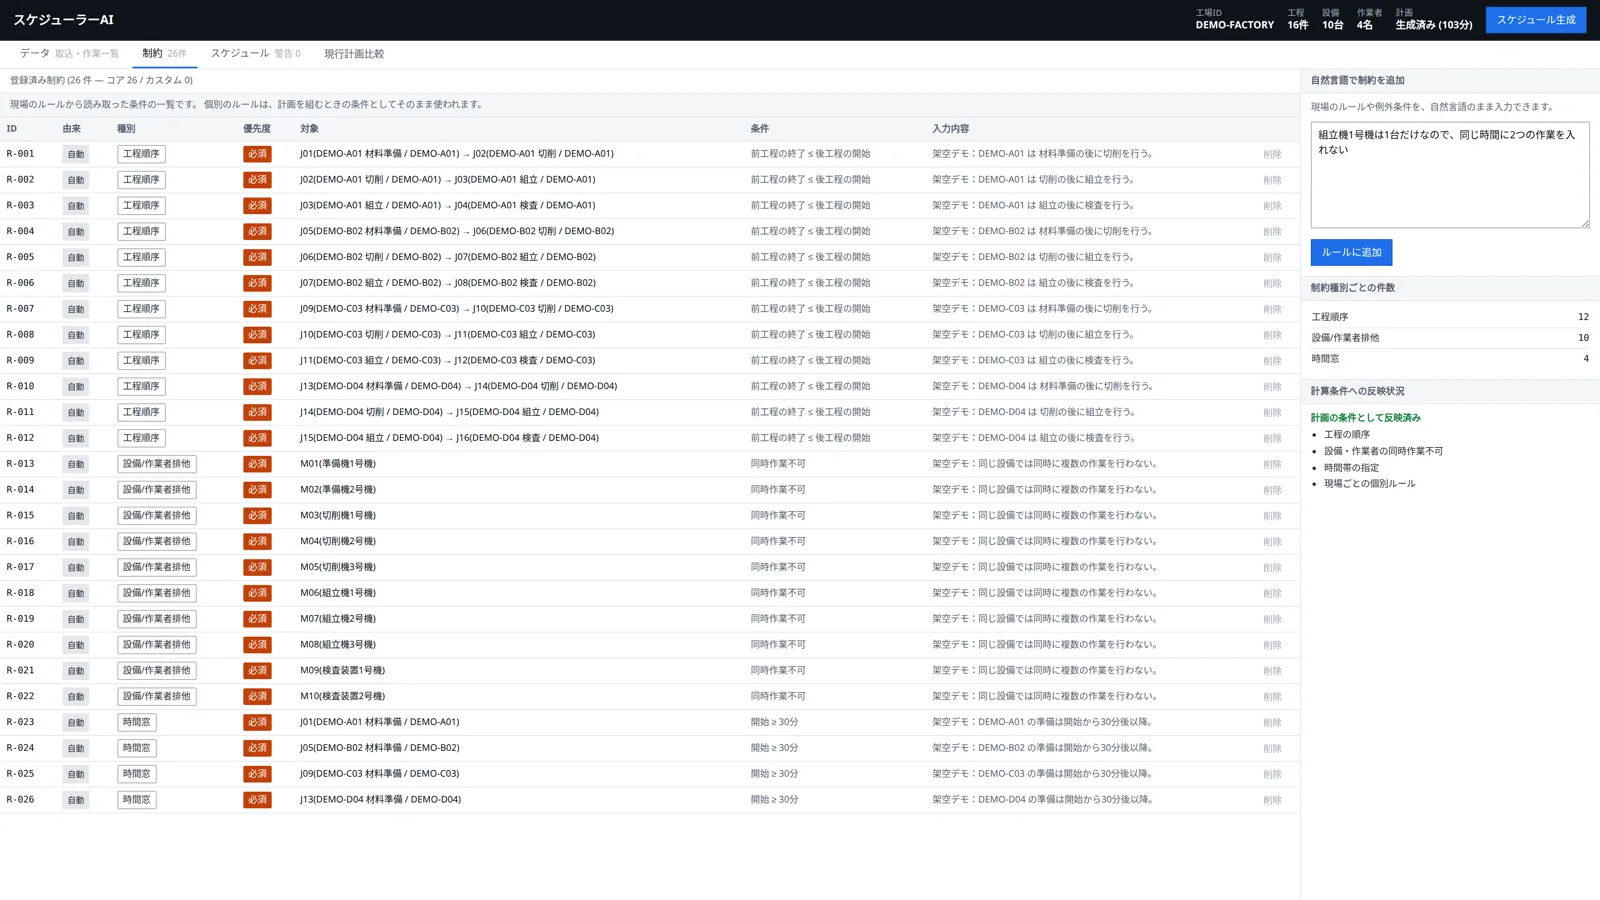Click the DEMO-FACTORY factory ID
The image size is (1600, 900).
coord(1234,25)
